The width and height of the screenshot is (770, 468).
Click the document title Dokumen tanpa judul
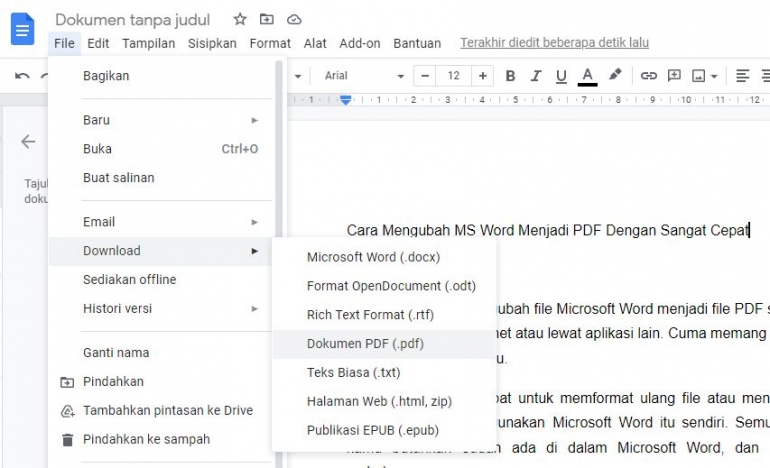coord(133,20)
